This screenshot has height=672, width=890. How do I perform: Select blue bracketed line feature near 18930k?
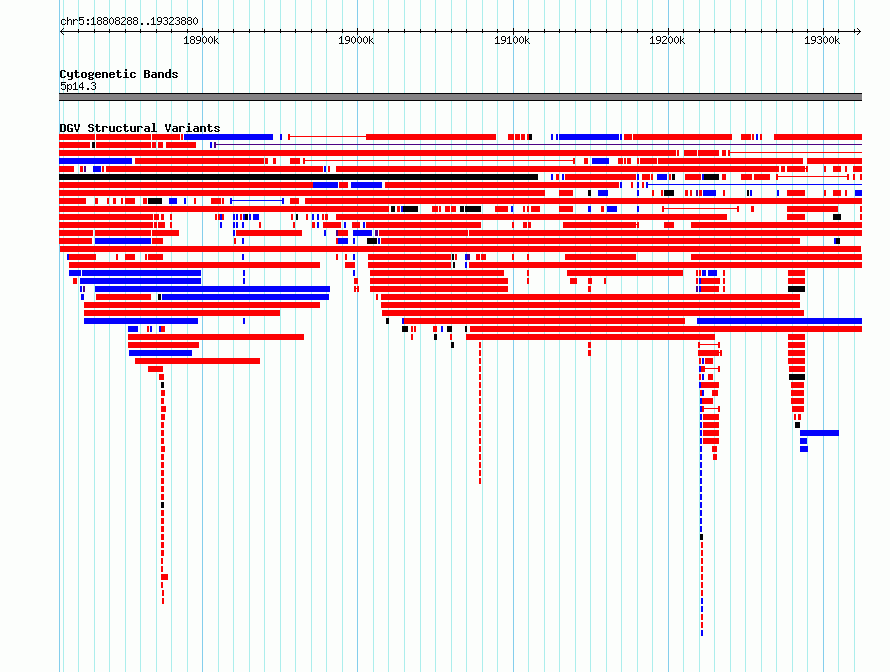coord(257,201)
